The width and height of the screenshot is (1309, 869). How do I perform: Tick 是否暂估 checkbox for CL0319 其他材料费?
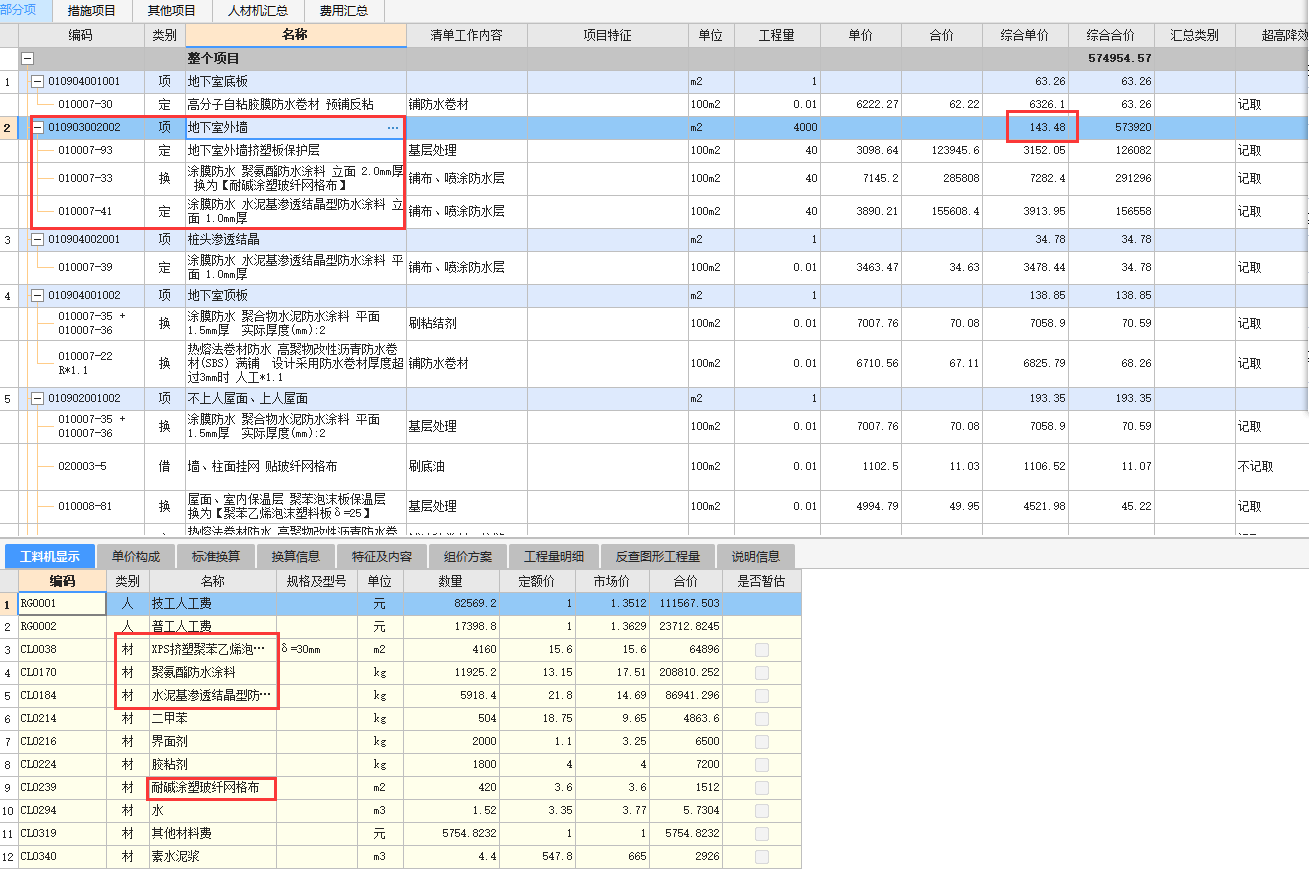(762, 834)
